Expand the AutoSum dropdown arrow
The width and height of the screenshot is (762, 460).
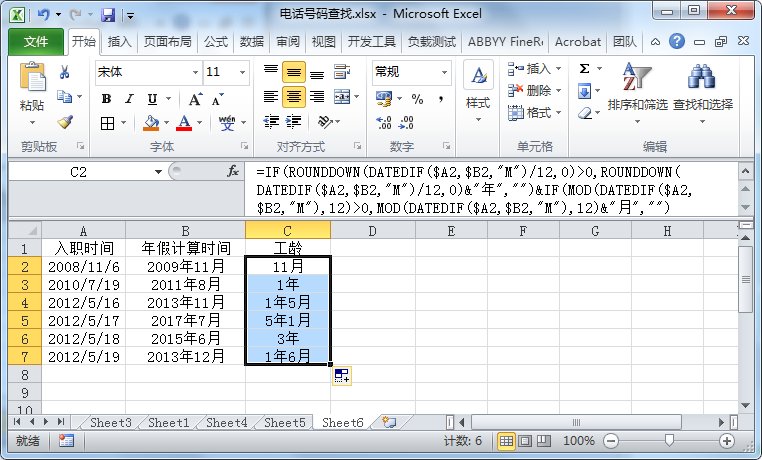[x=599, y=68]
